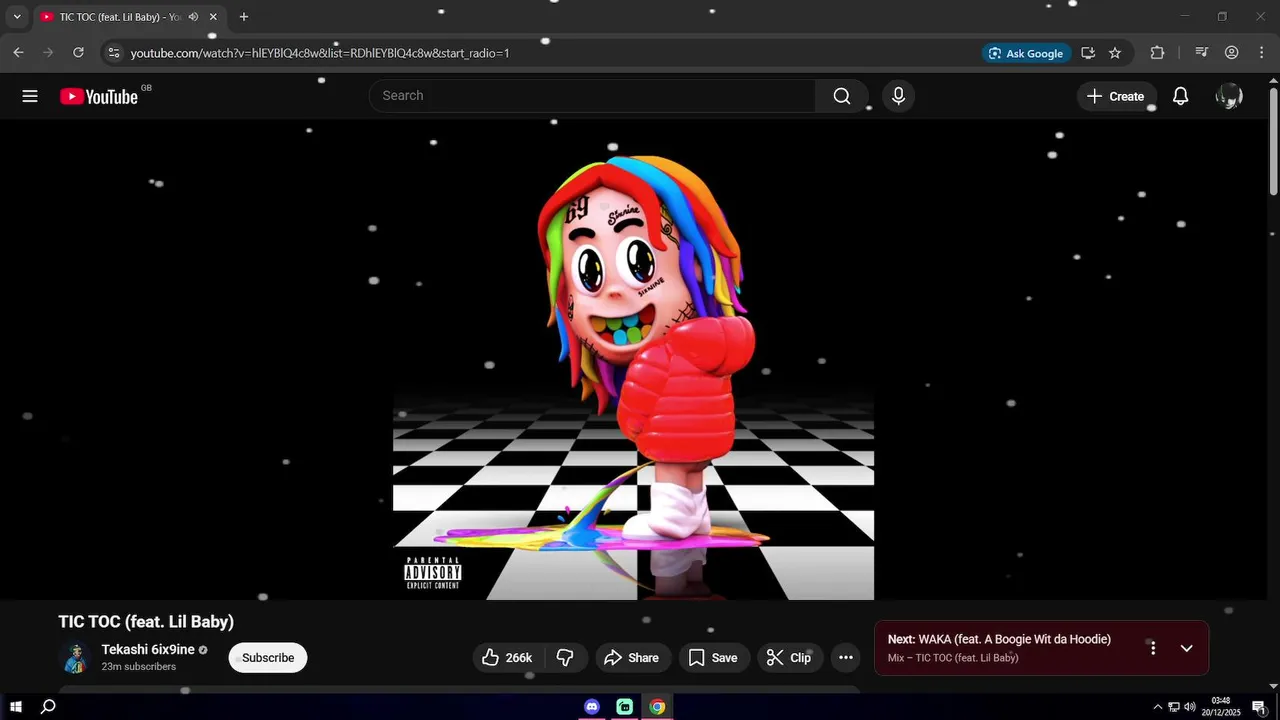The width and height of the screenshot is (1280, 720).
Task: Open a new browser tab
Action: click(x=243, y=17)
